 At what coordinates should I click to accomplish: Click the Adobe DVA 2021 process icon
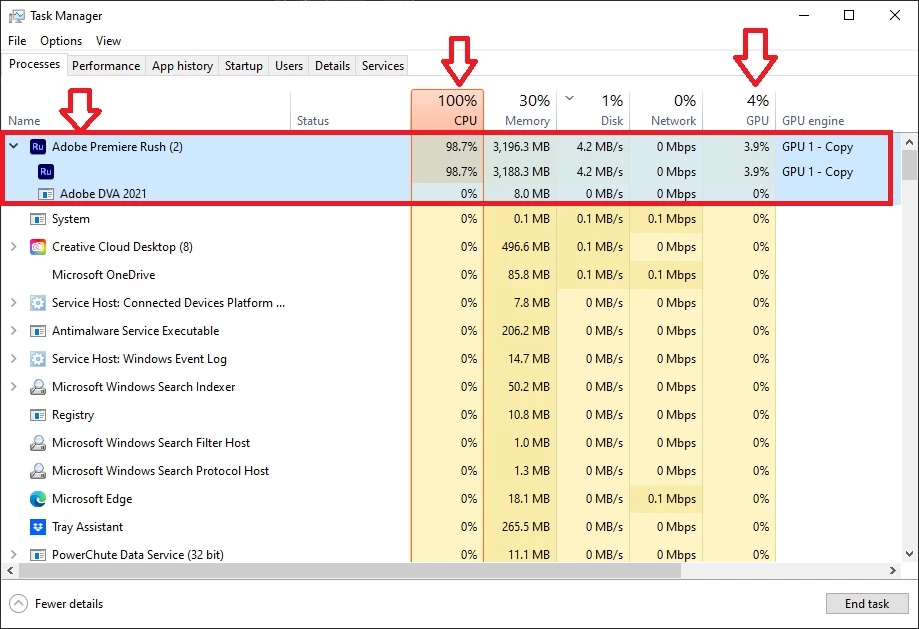click(x=46, y=194)
